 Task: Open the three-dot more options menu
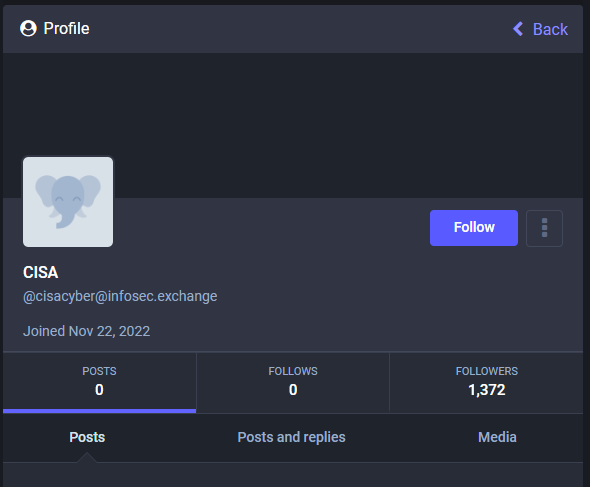[x=544, y=228]
